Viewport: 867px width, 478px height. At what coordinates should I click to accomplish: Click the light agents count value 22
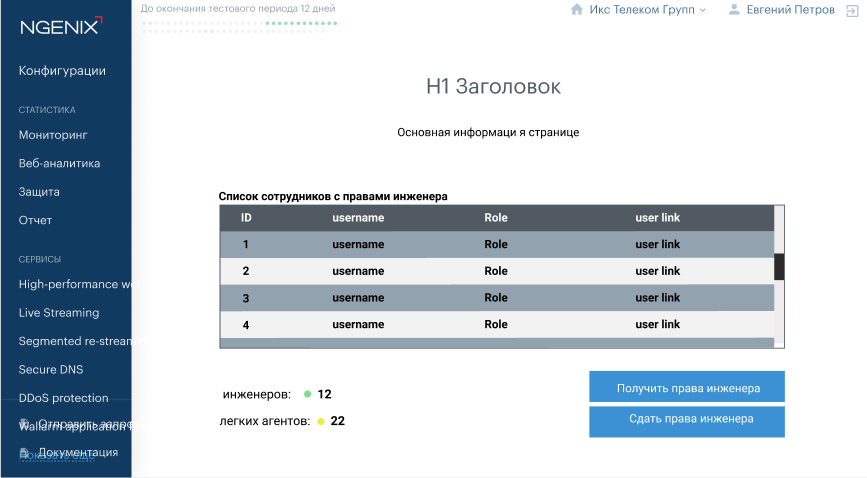pyautogui.click(x=338, y=421)
